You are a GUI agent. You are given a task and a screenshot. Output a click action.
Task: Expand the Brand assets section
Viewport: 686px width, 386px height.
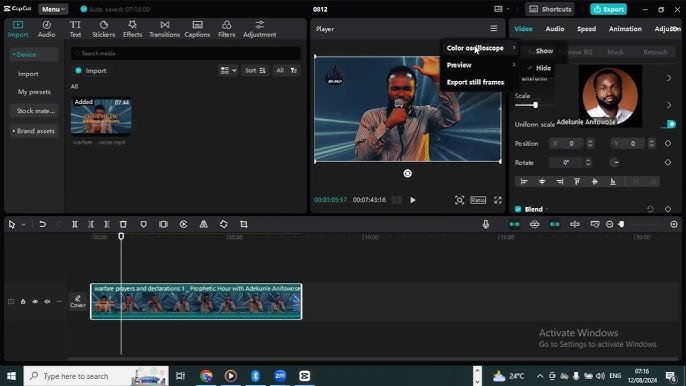click(34, 131)
